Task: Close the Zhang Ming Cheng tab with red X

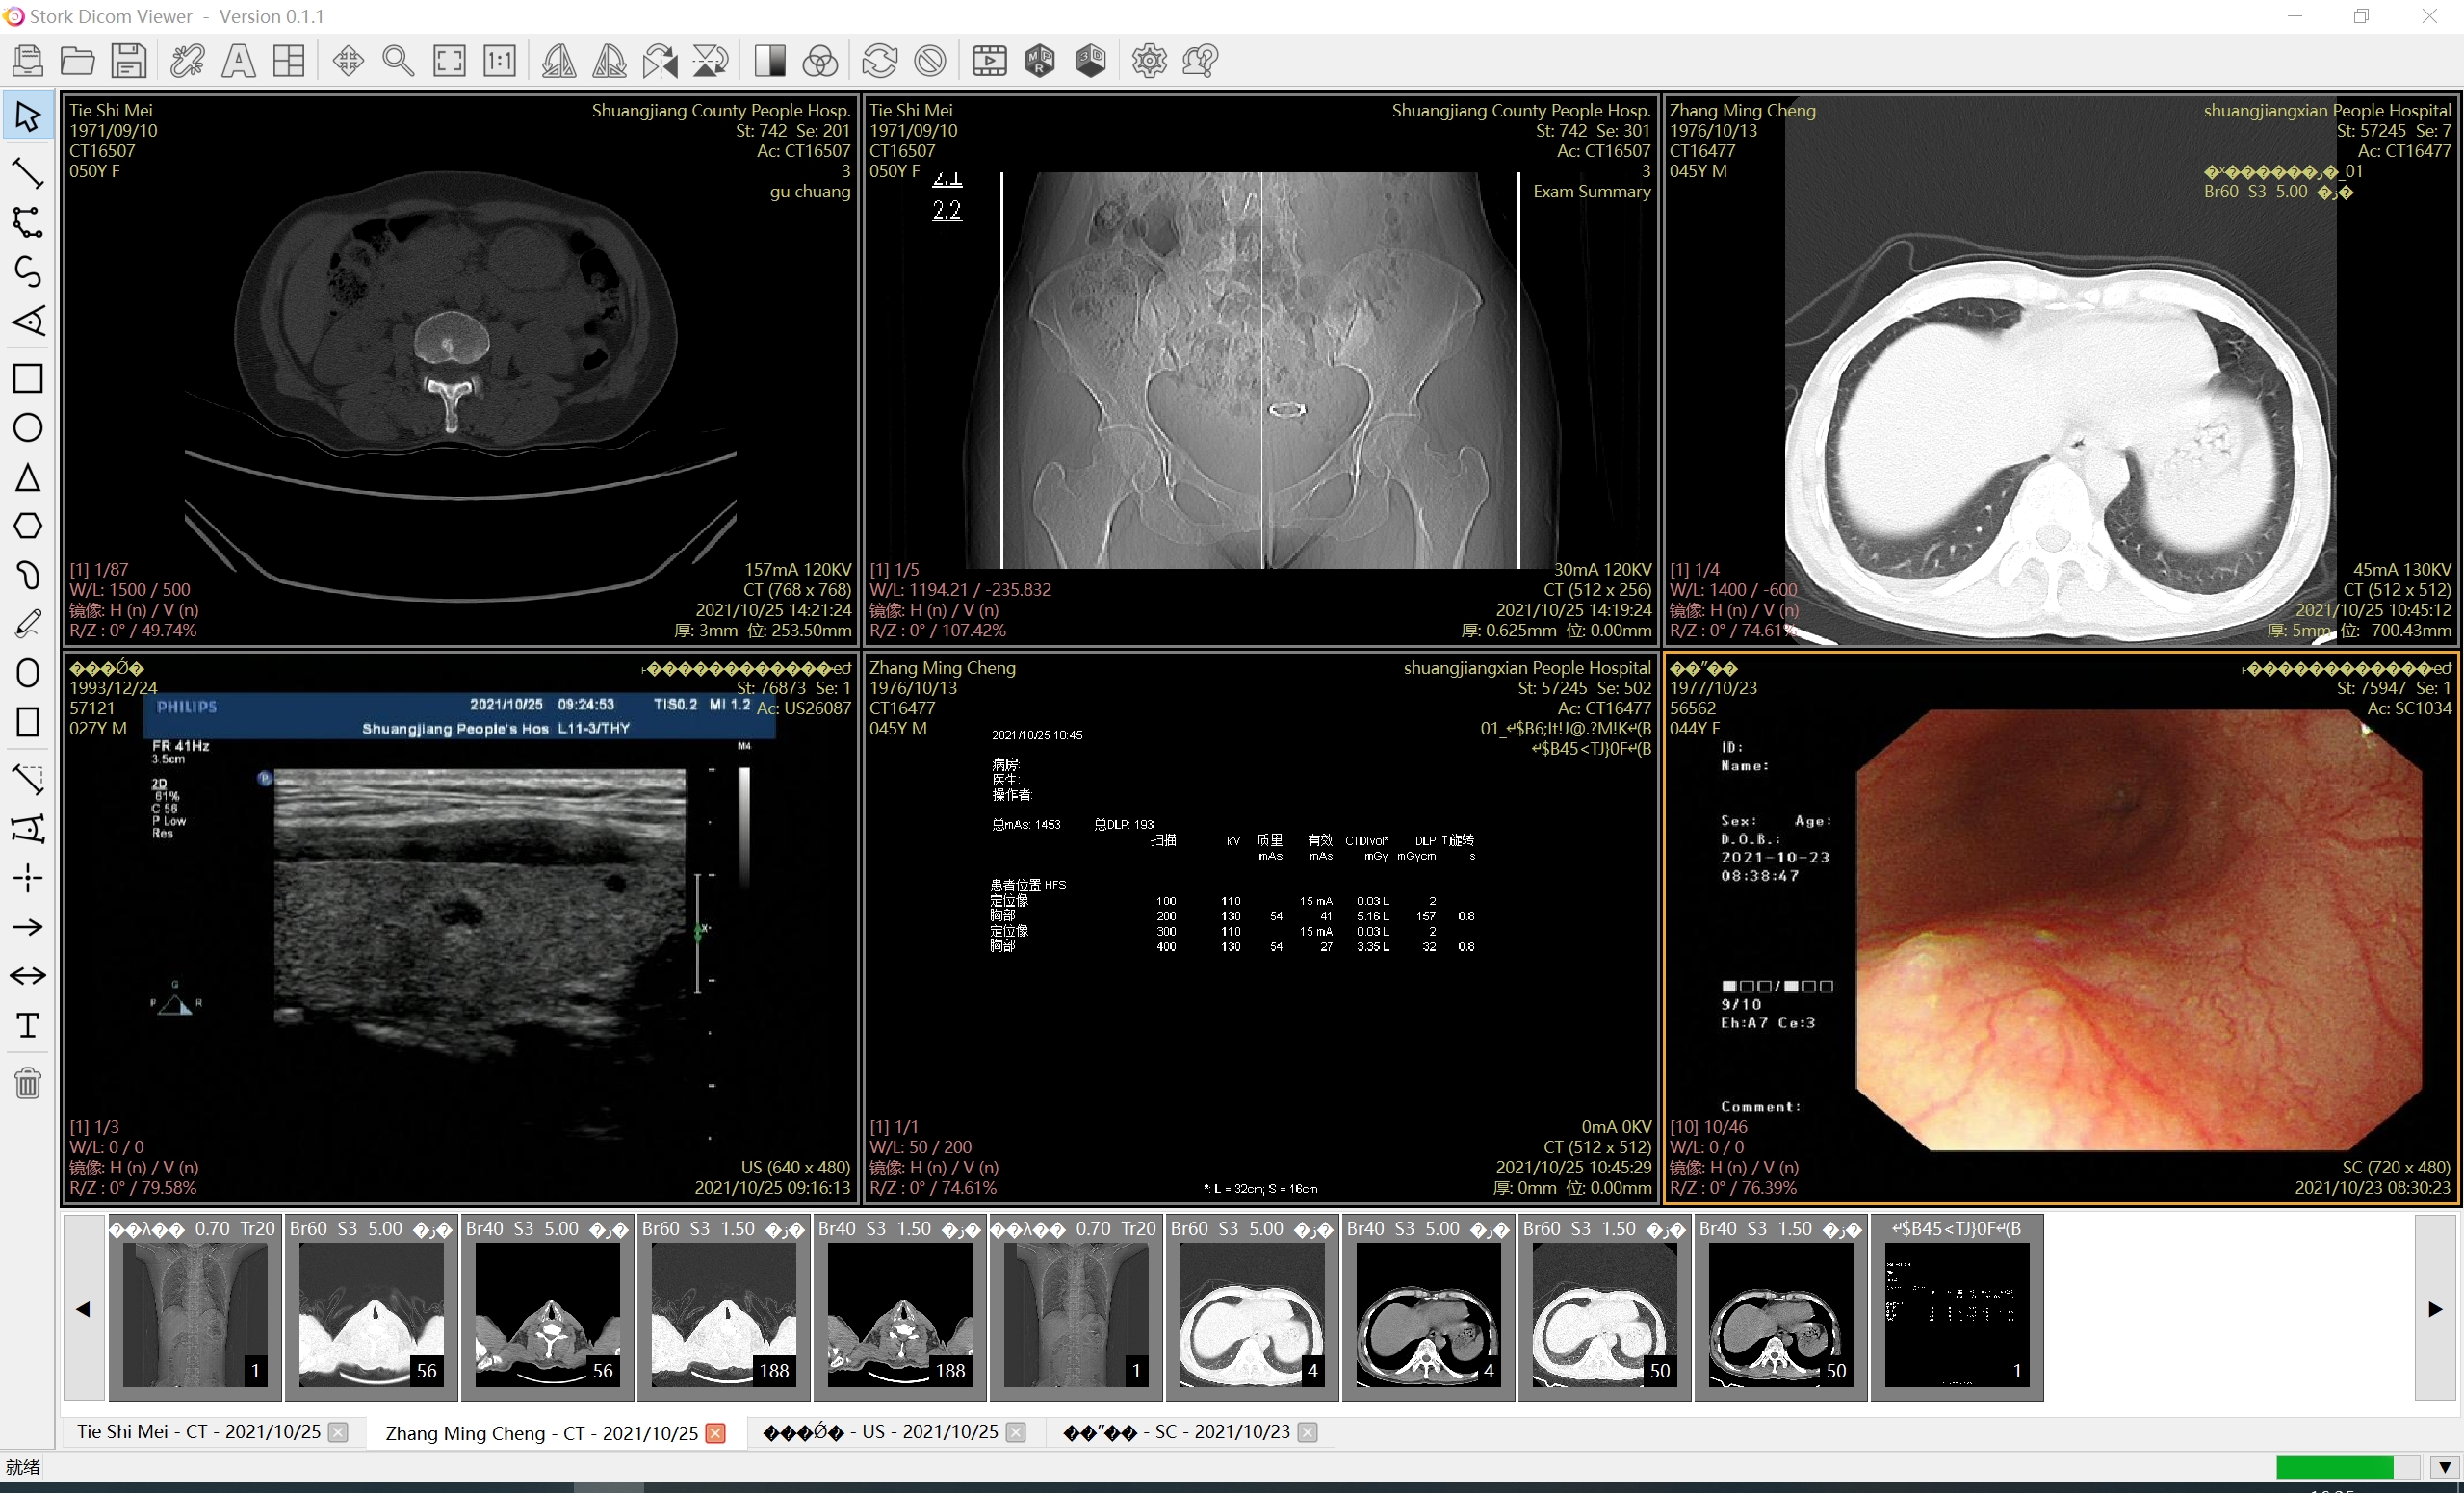Action: point(715,1433)
